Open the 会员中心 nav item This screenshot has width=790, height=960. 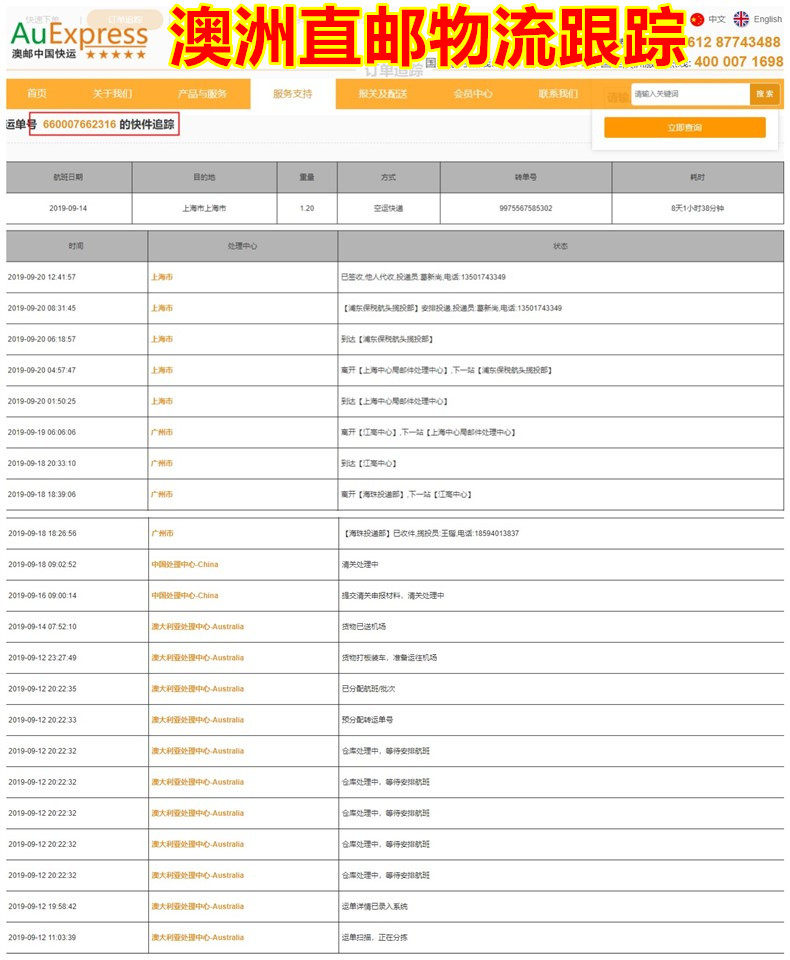[473, 94]
